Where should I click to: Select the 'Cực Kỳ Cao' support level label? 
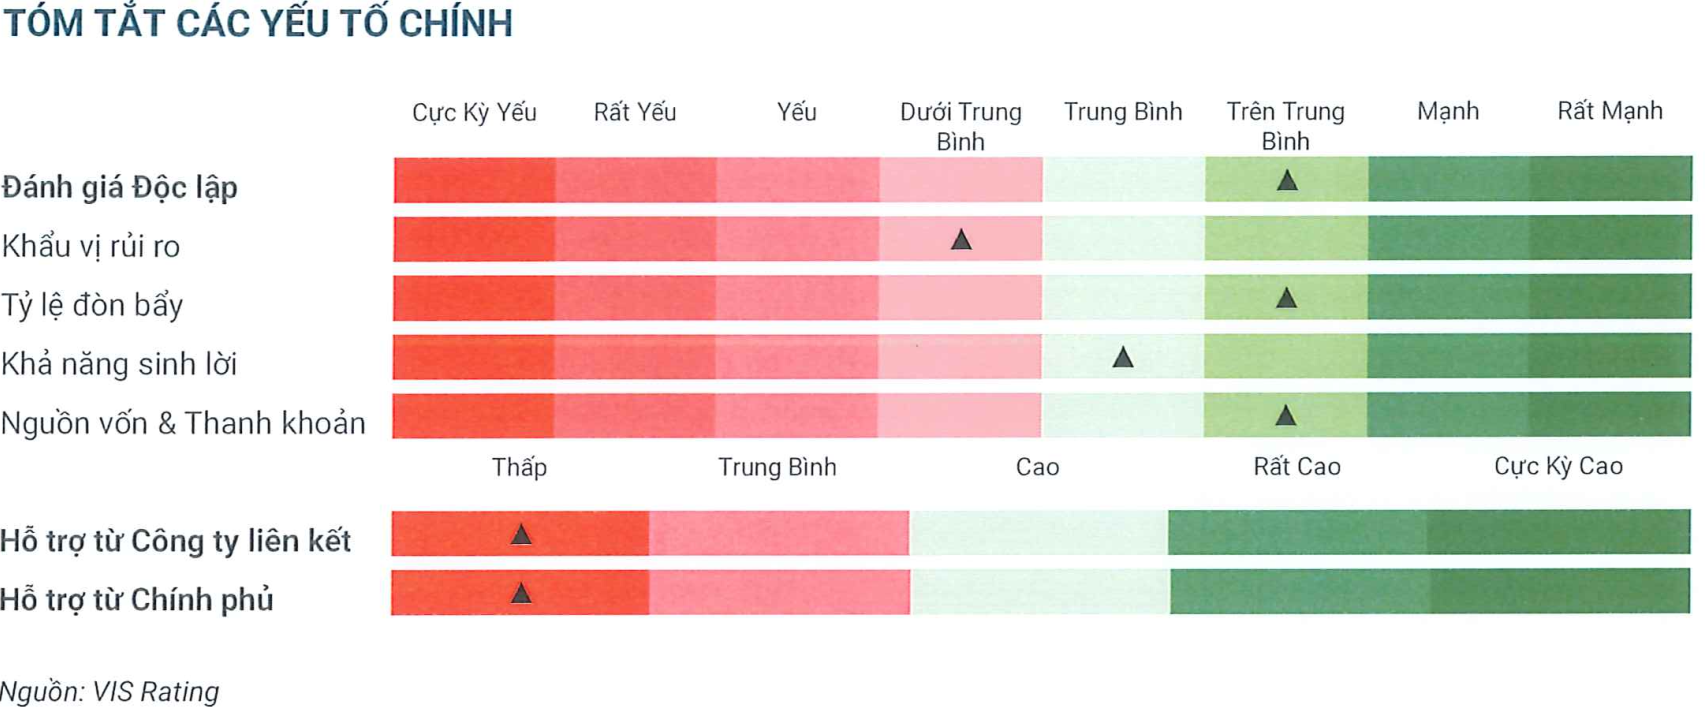(1558, 466)
